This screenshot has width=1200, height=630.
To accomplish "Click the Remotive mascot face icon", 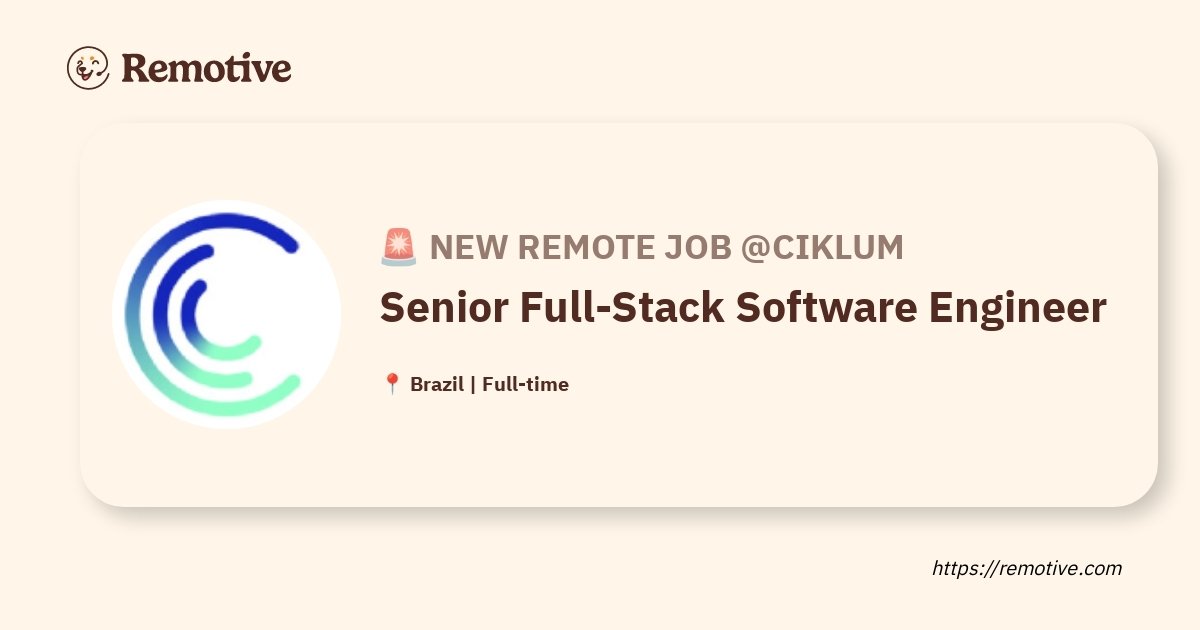I will click(x=88, y=68).
